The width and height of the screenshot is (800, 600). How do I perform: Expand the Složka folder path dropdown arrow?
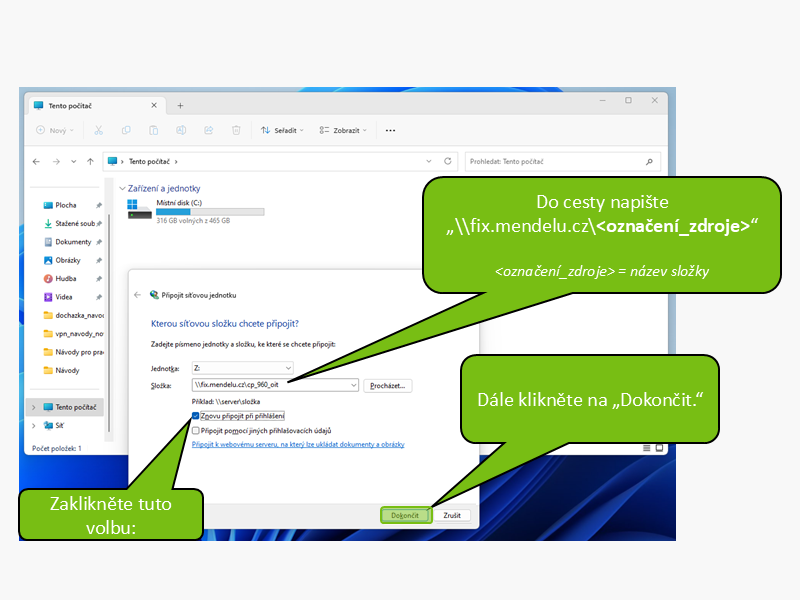click(353, 385)
